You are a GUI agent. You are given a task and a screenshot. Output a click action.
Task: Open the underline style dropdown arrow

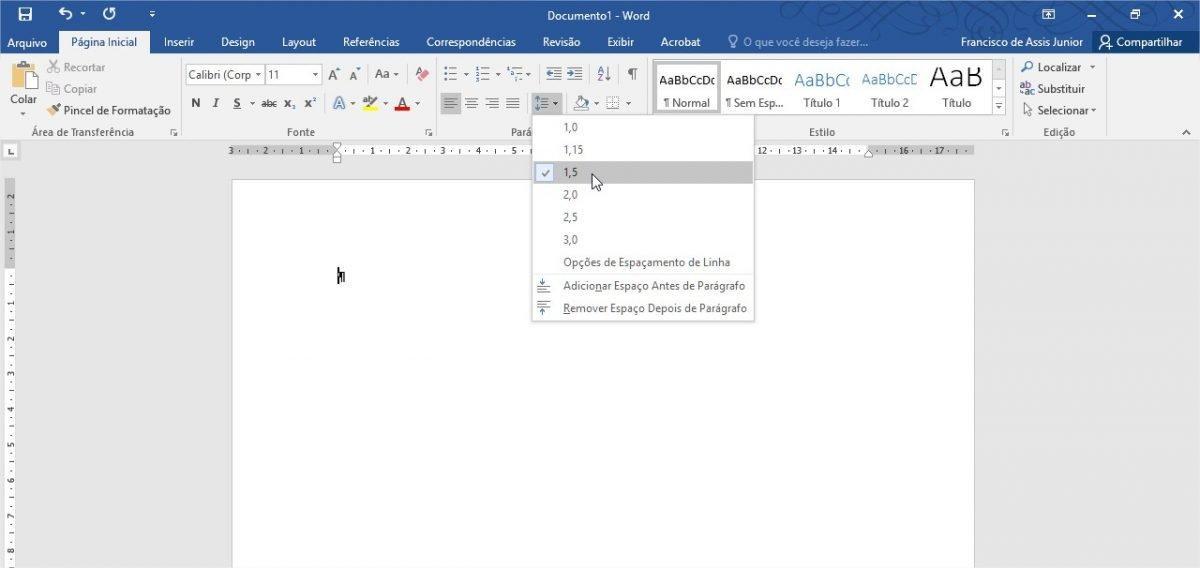252,103
